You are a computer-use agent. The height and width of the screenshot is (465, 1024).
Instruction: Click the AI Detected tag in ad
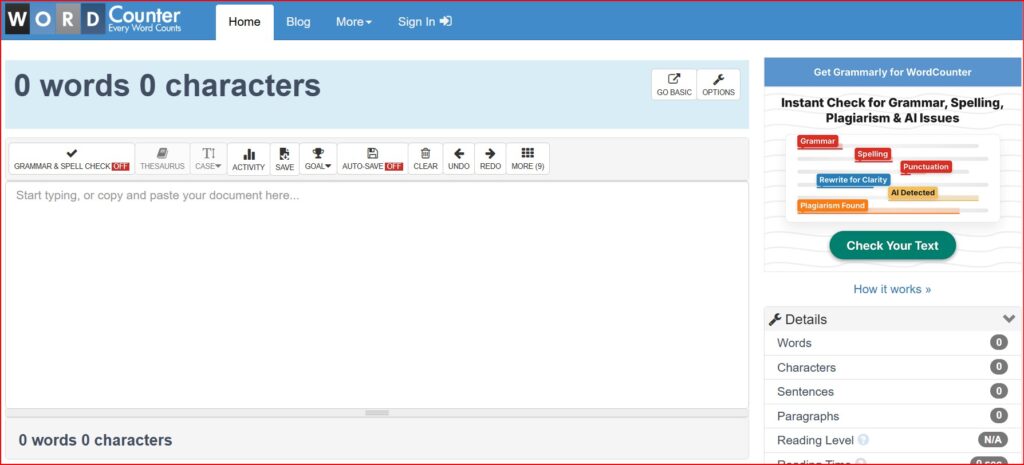tap(913, 193)
